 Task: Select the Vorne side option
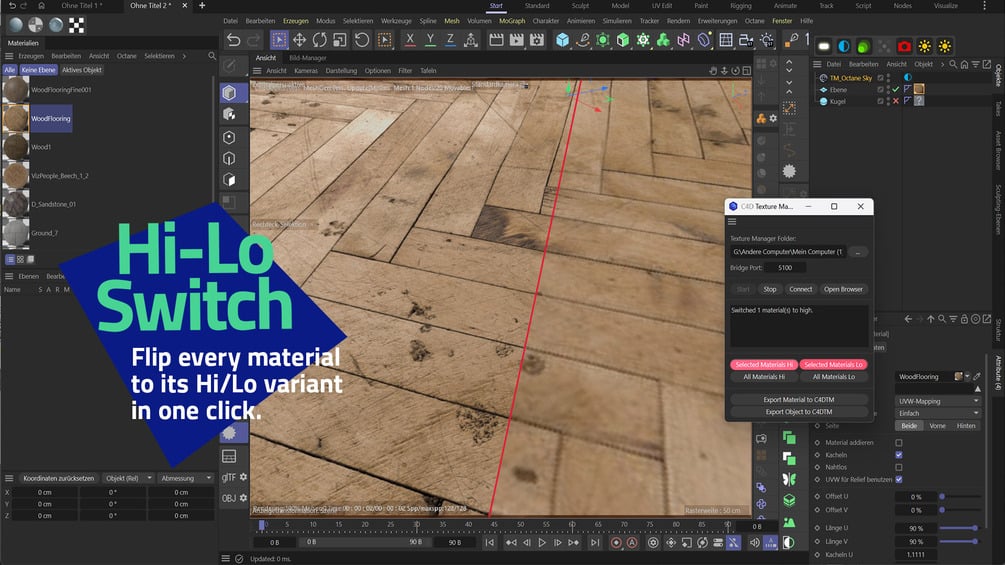tap(937, 426)
